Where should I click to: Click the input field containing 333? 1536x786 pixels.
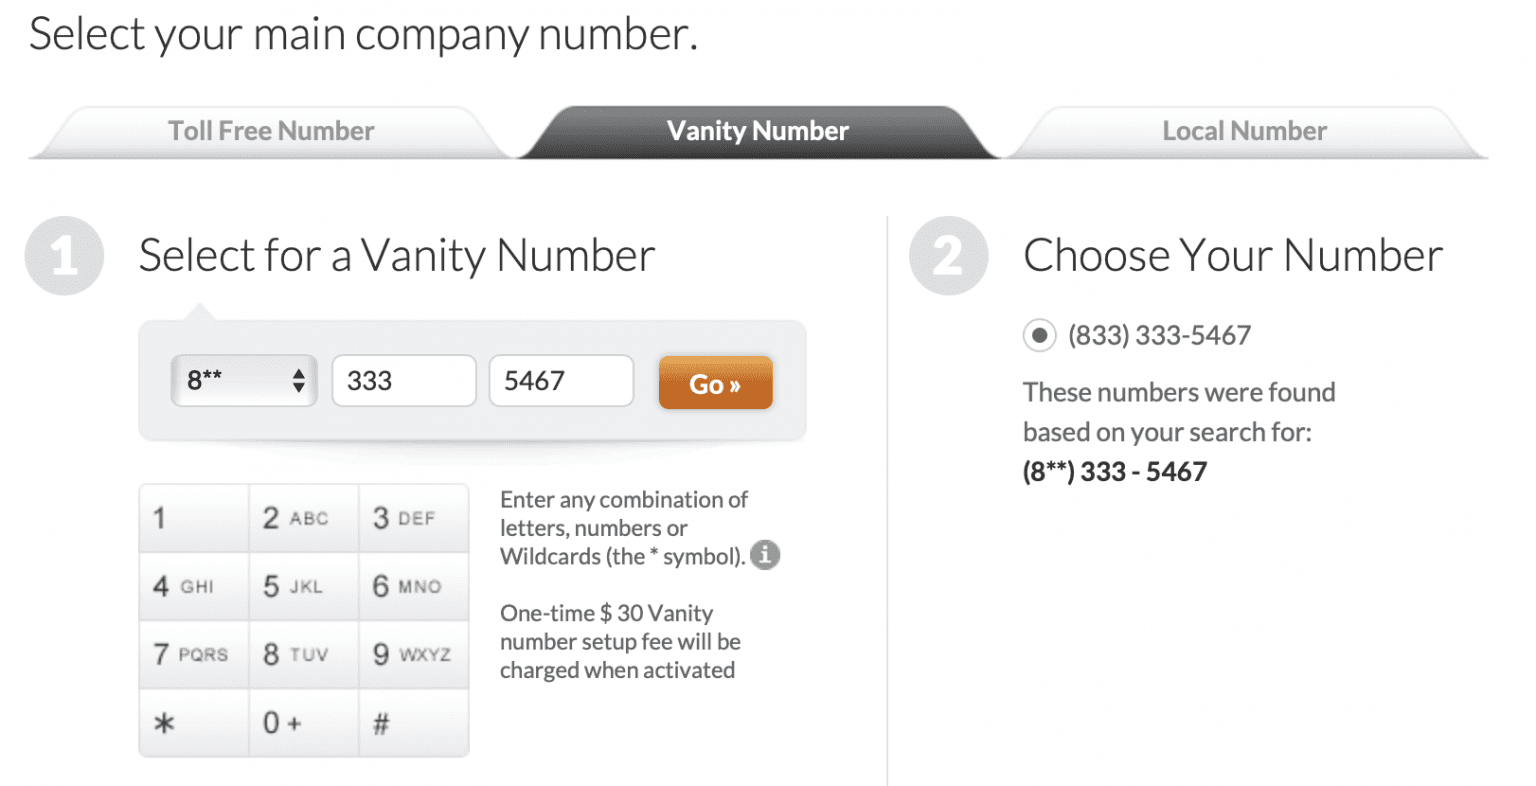click(x=403, y=380)
